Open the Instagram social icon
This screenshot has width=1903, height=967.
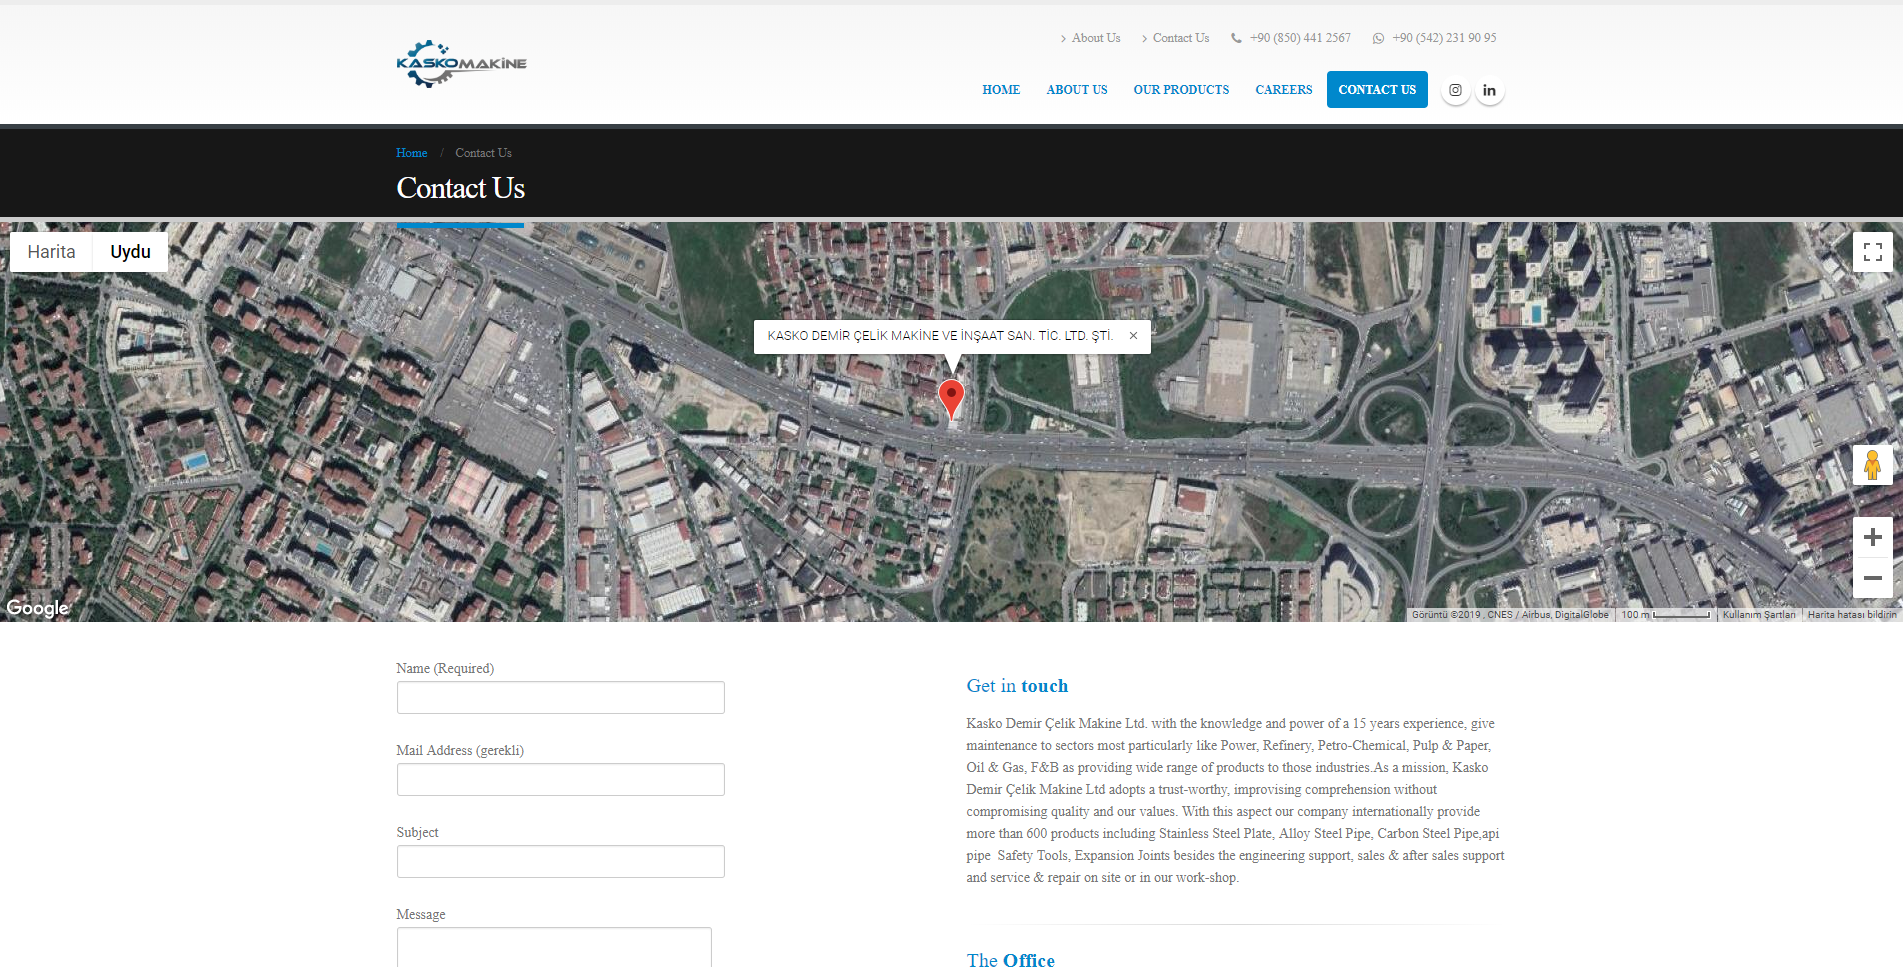pyautogui.click(x=1455, y=90)
